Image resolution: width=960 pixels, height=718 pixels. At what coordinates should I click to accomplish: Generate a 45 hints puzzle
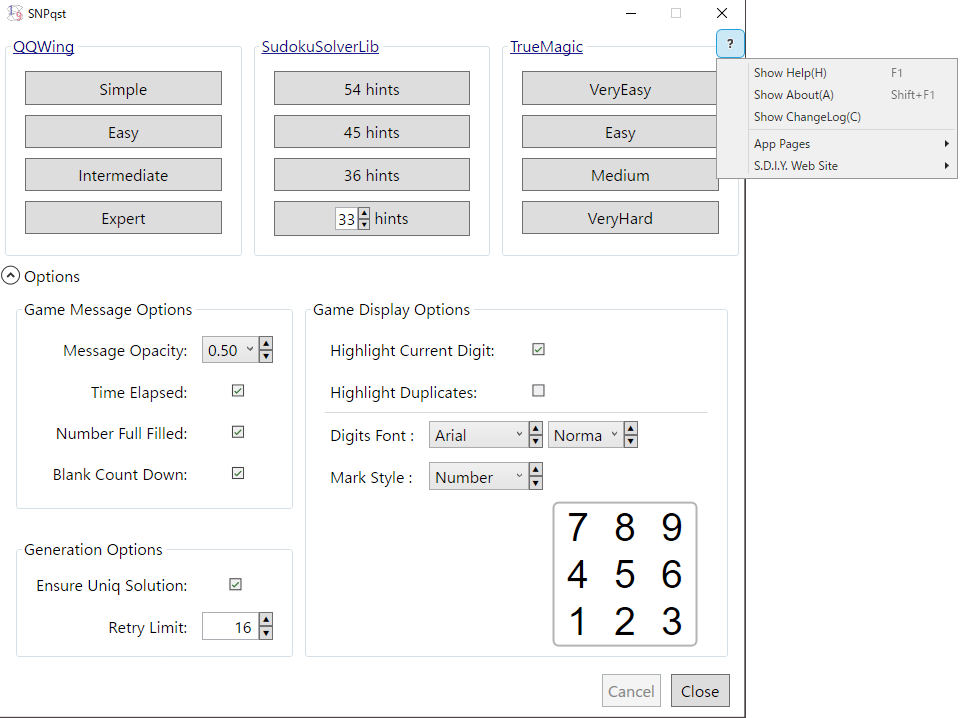pyautogui.click(x=372, y=132)
